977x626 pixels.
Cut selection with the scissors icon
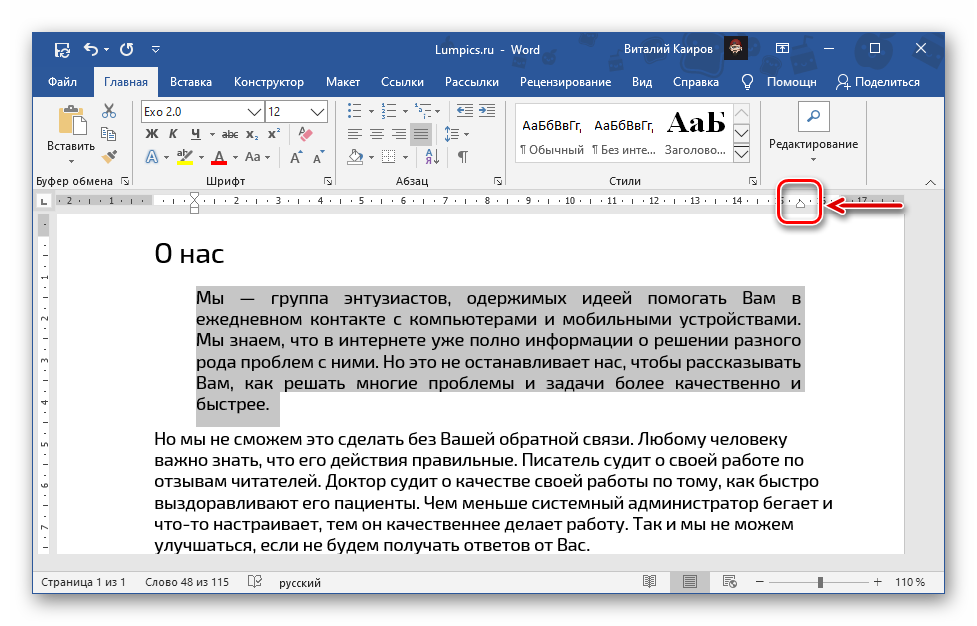pyautogui.click(x=110, y=111)
